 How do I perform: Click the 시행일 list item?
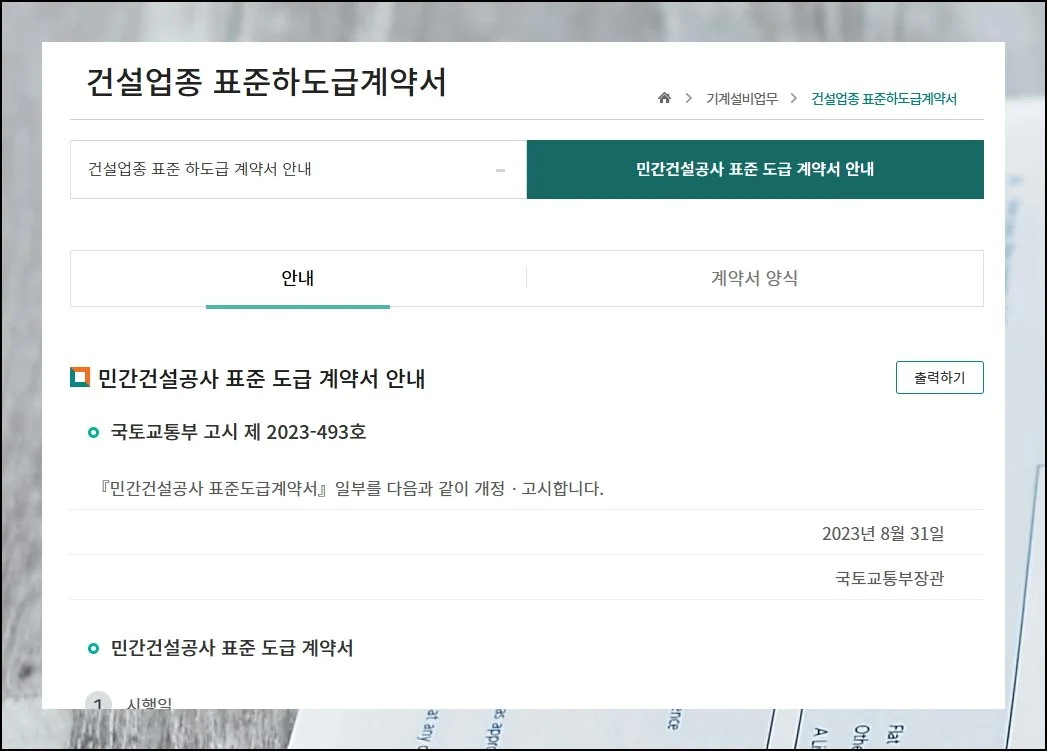pos(149,703)
